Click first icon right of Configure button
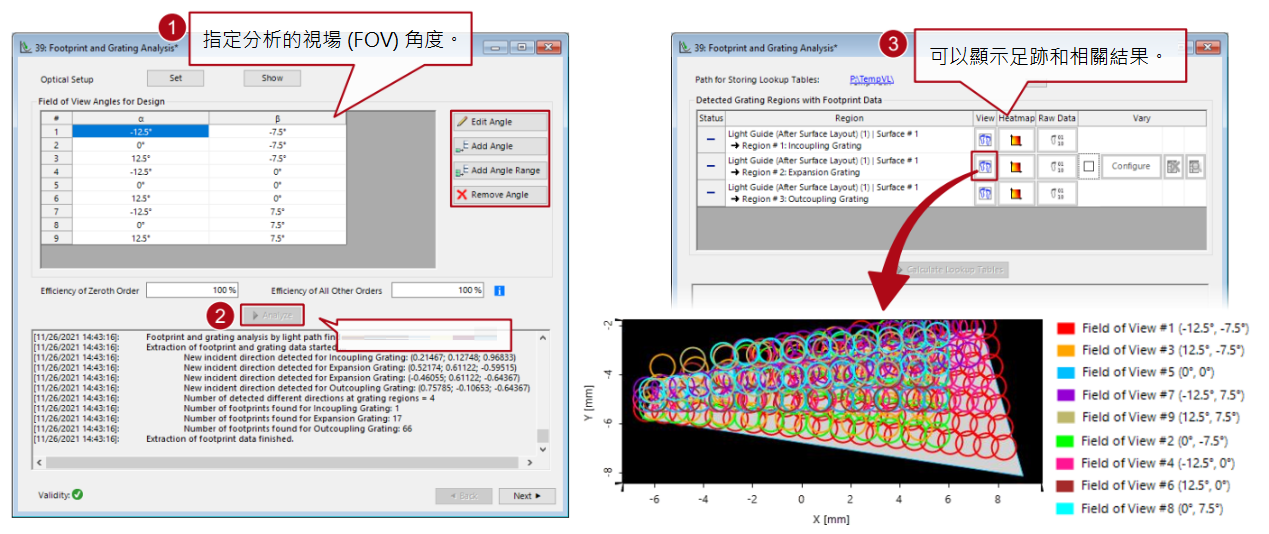 (1174, 166)
